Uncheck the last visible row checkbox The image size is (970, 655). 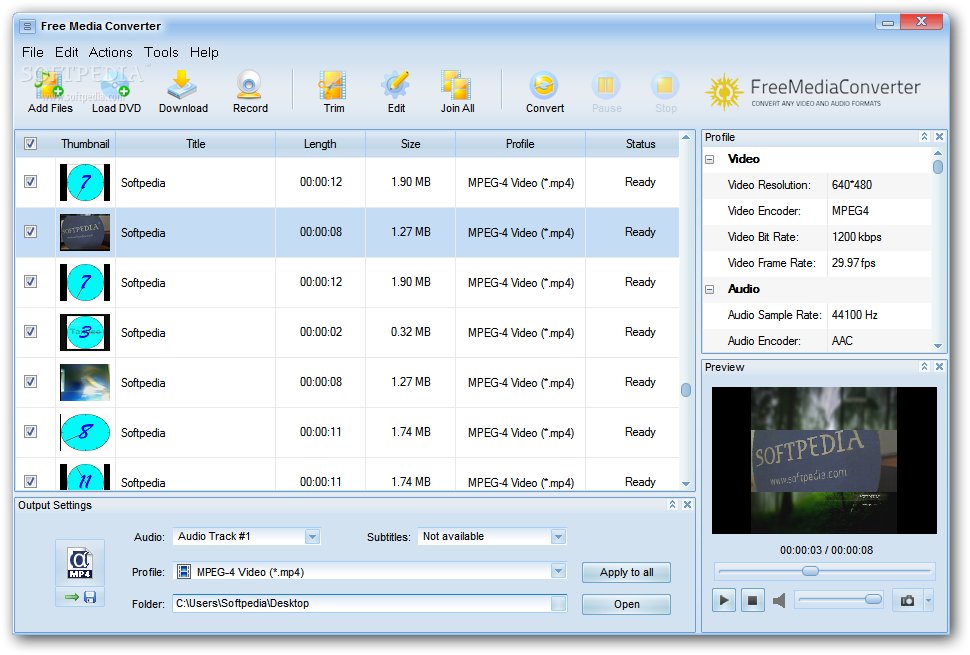tap(30, 481)
